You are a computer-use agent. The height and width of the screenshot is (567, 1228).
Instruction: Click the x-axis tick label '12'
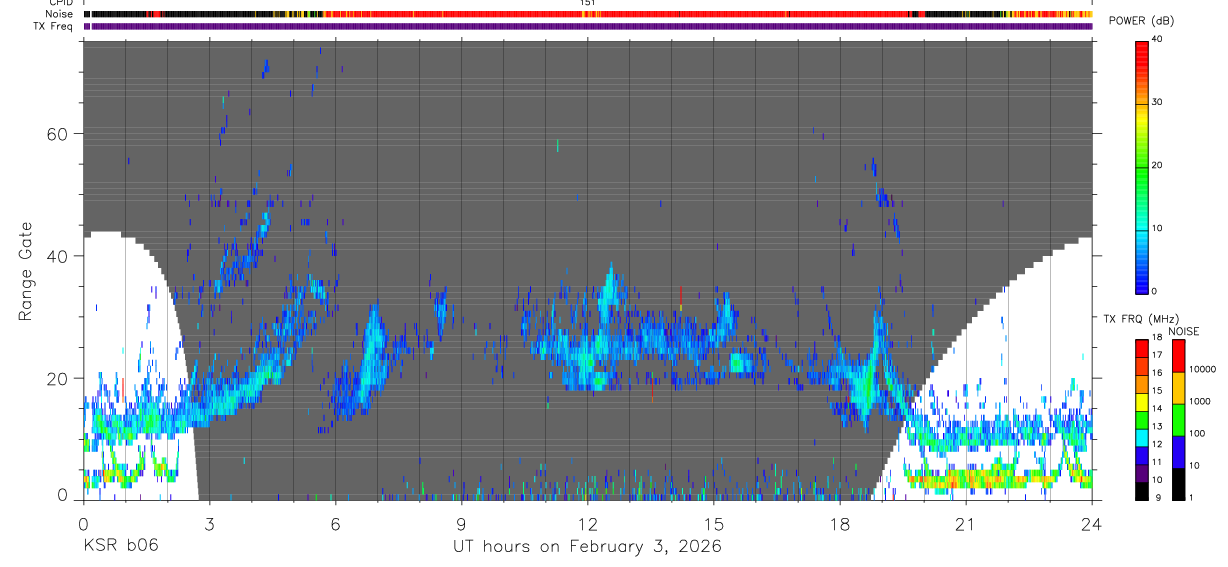point(587,524)
